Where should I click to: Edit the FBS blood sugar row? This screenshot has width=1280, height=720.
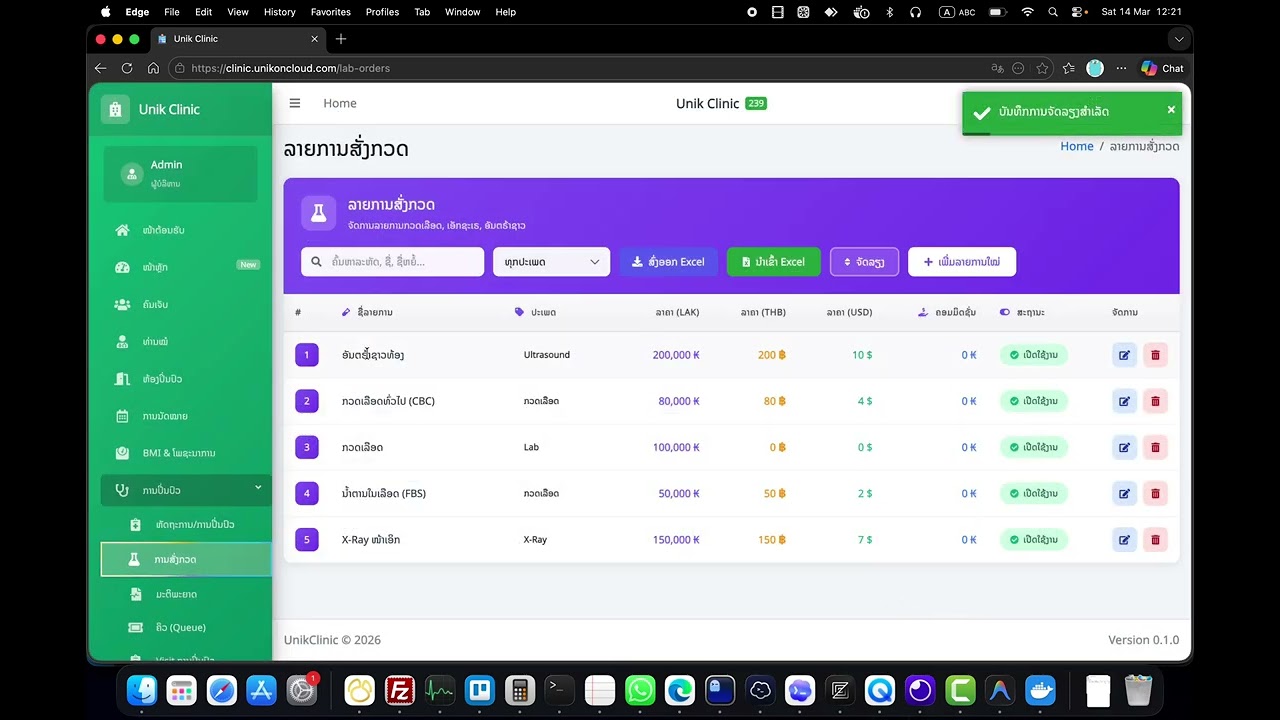(1124, 493)
